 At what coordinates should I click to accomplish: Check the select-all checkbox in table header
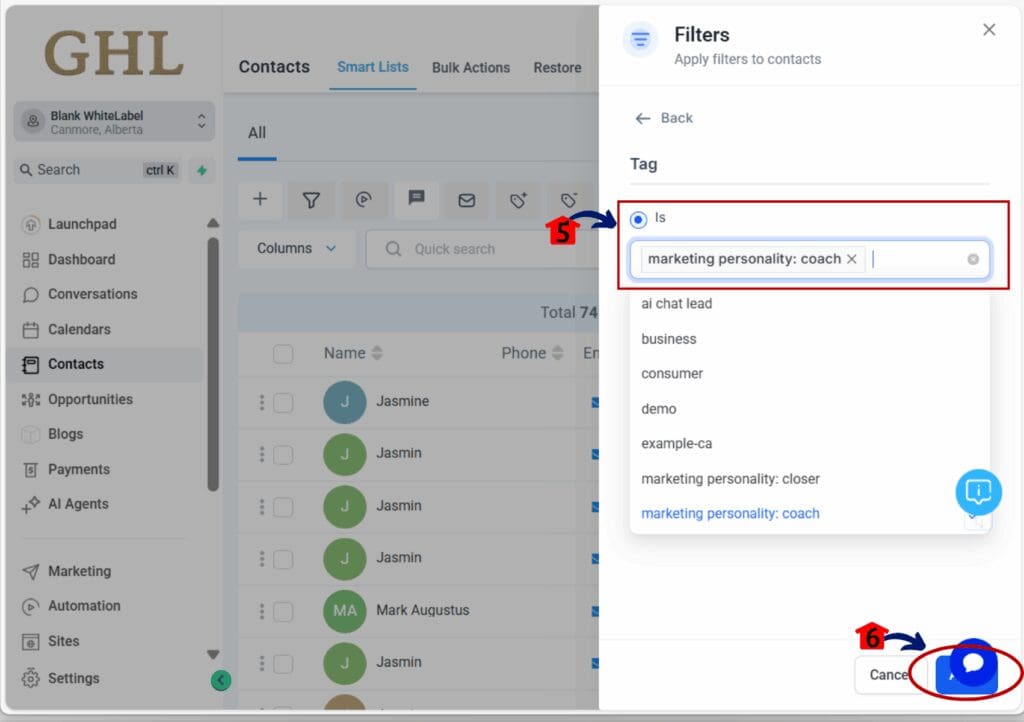(283, 353)
